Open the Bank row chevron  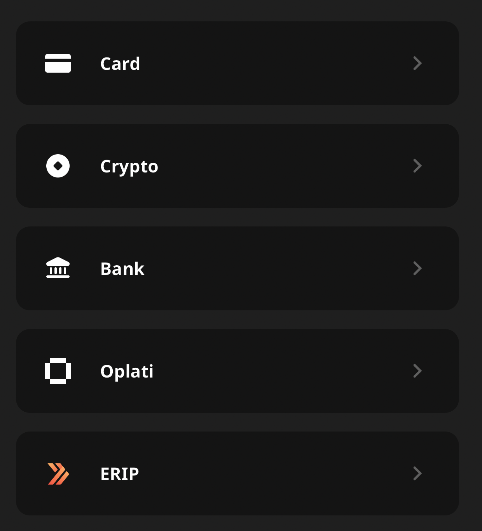pyautogui.click(x=417, y=268)
